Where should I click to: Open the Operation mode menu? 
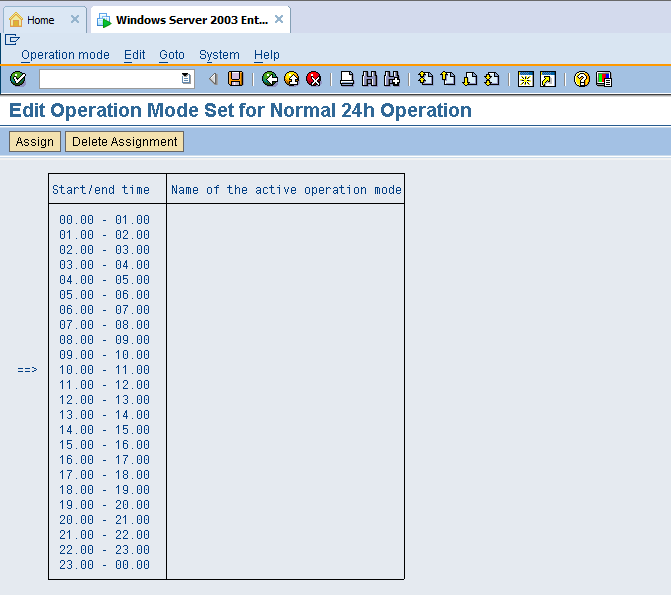click(x=65, y=55)
